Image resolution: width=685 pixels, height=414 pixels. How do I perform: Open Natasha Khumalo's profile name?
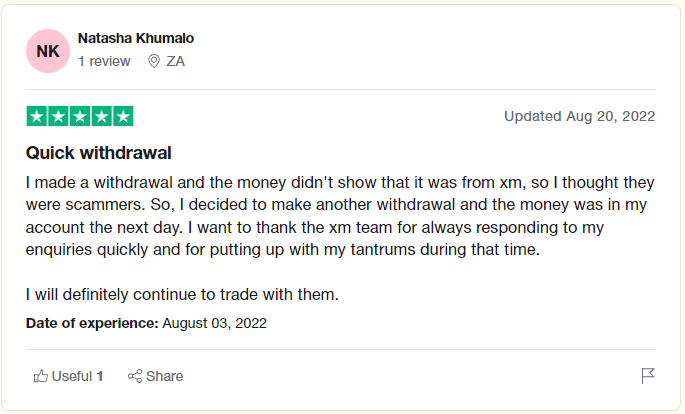(136, 38)
